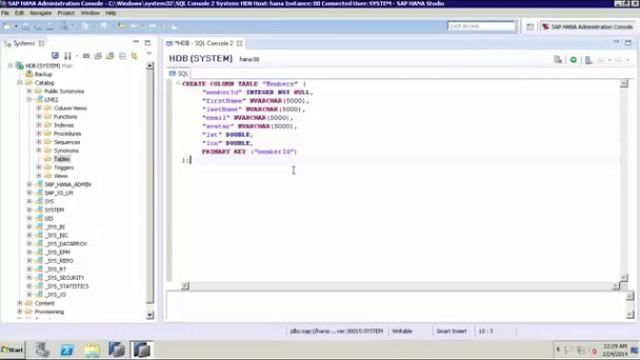
Task: Click the first icon in the SQL console toolbar
Action: 558,60
